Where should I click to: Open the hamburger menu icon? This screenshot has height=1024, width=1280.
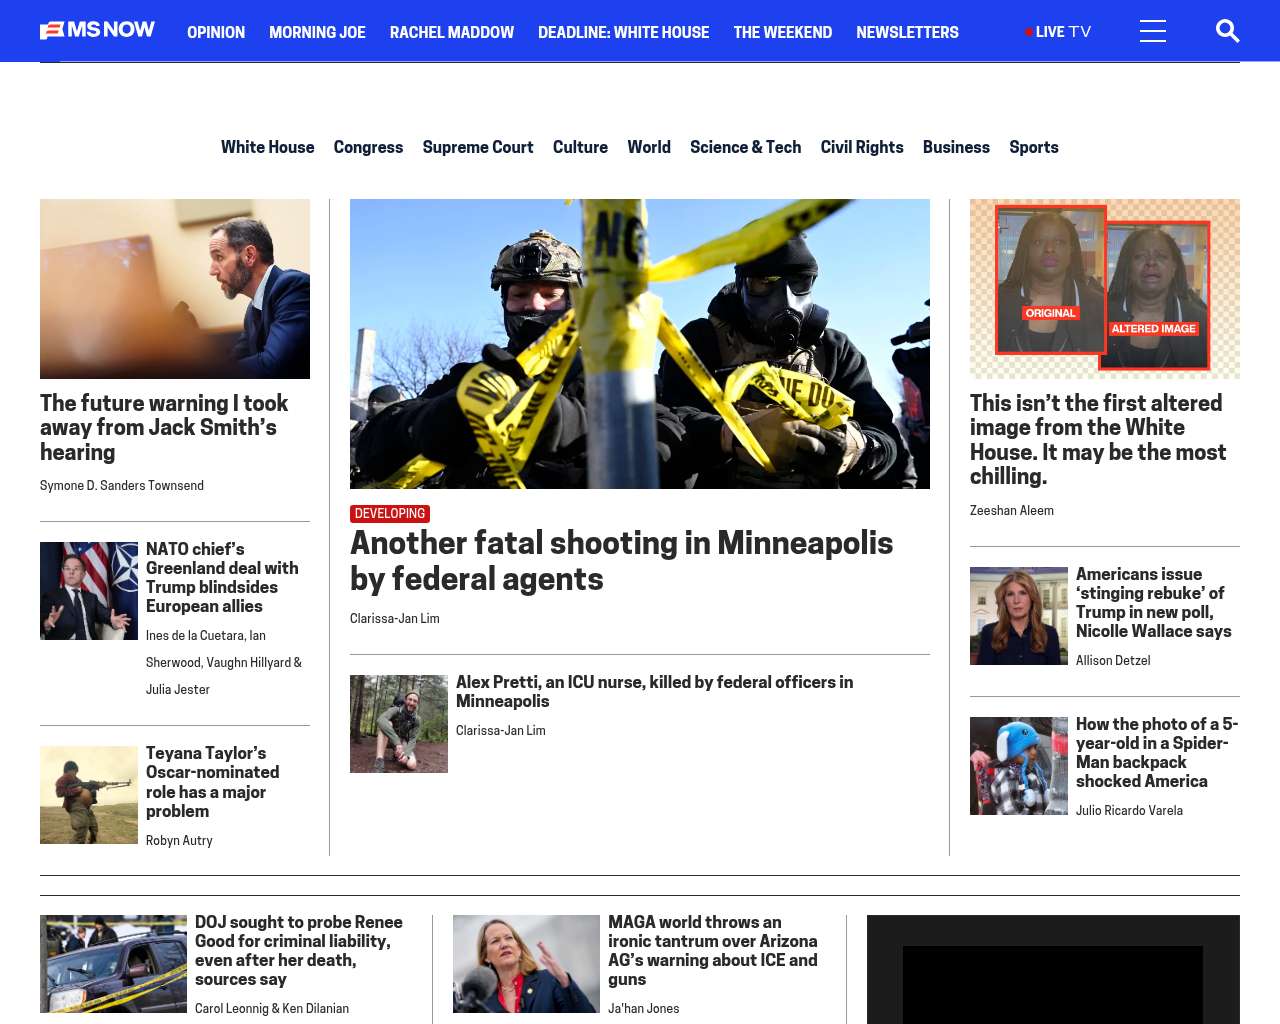click(x=1152, y=31)
